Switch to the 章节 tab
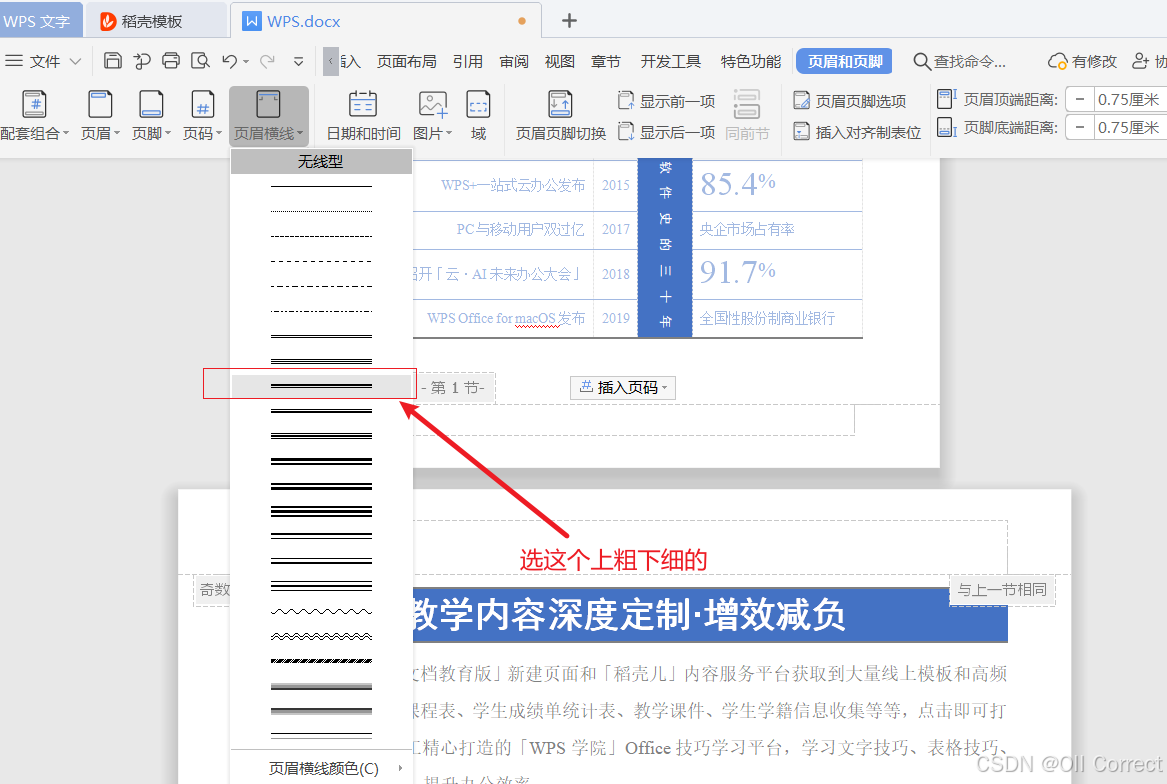The image size is (1167, 784). pos(606,61)
